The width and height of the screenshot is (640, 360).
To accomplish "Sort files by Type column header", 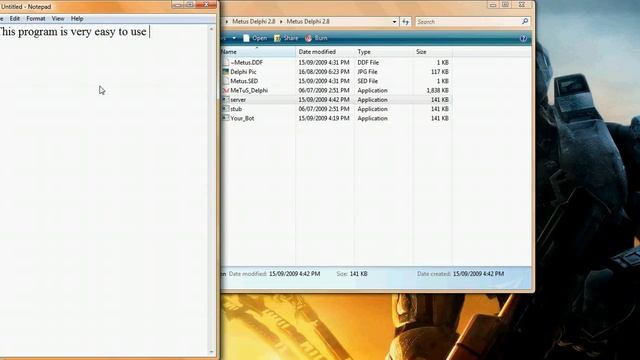I will coord(383,52).
